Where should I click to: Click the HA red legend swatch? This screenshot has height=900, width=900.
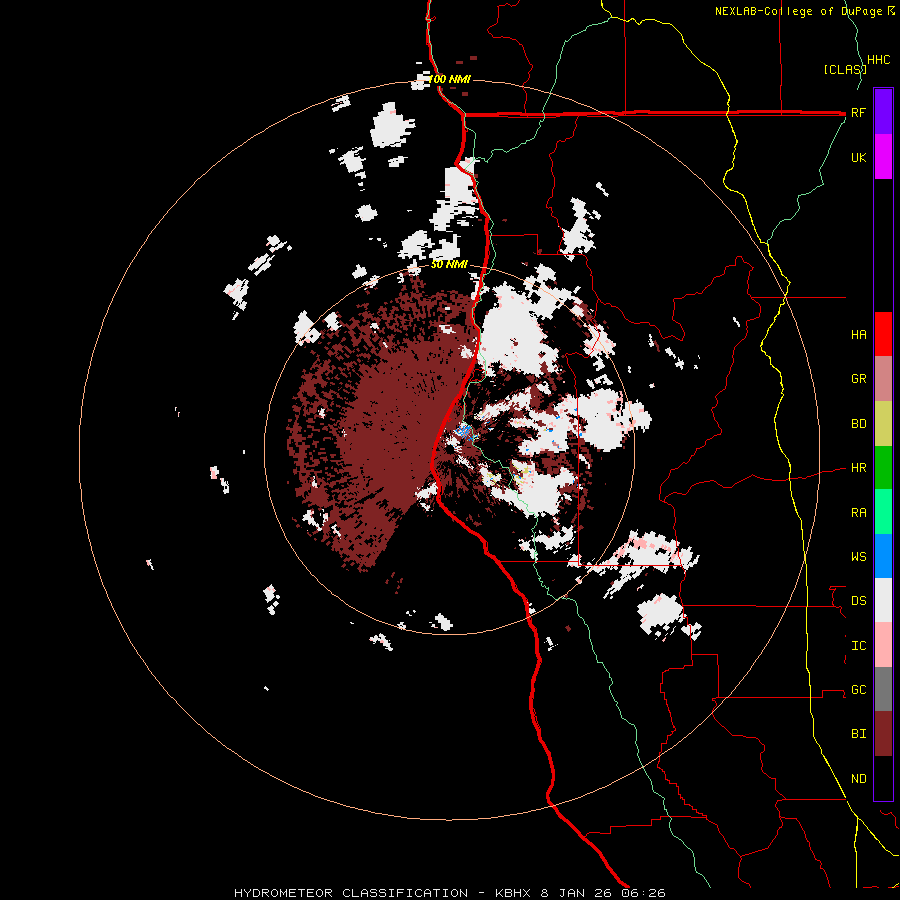click(x=883, y=334)
